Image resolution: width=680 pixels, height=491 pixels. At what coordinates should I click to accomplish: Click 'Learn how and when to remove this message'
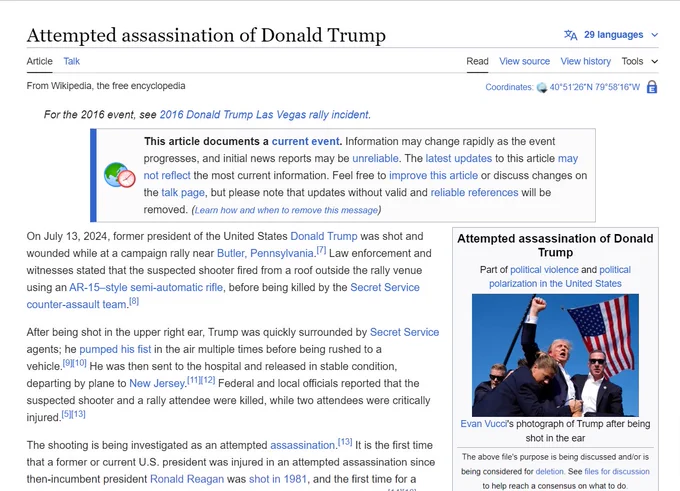pyautogui.click(x=286, y=210)
